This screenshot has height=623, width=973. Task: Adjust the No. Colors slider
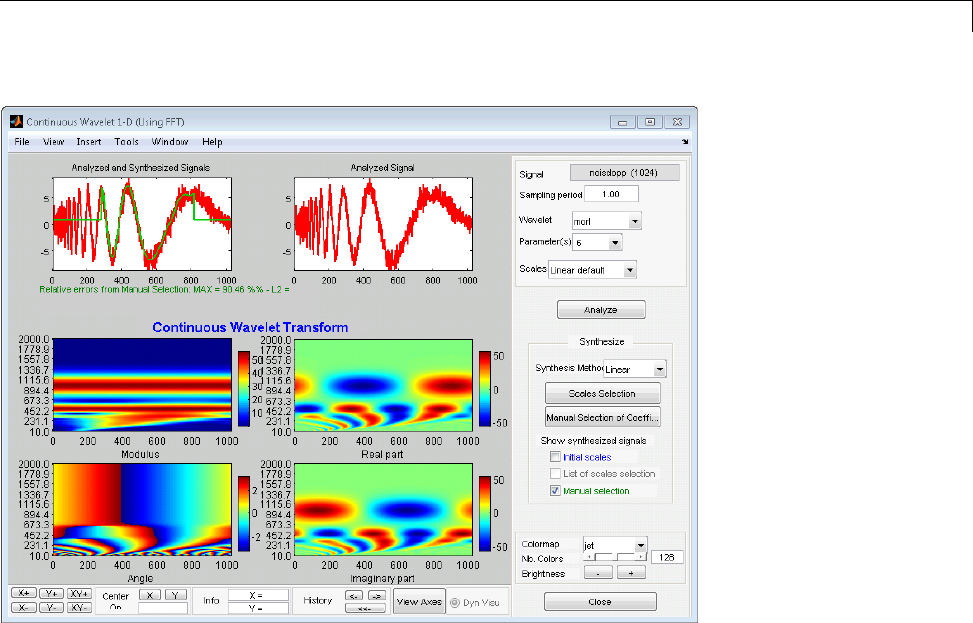[615, 556]
